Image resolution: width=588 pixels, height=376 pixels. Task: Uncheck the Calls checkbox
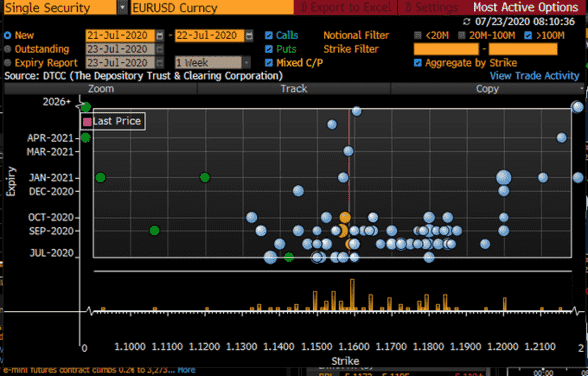[x=268, y=35]
